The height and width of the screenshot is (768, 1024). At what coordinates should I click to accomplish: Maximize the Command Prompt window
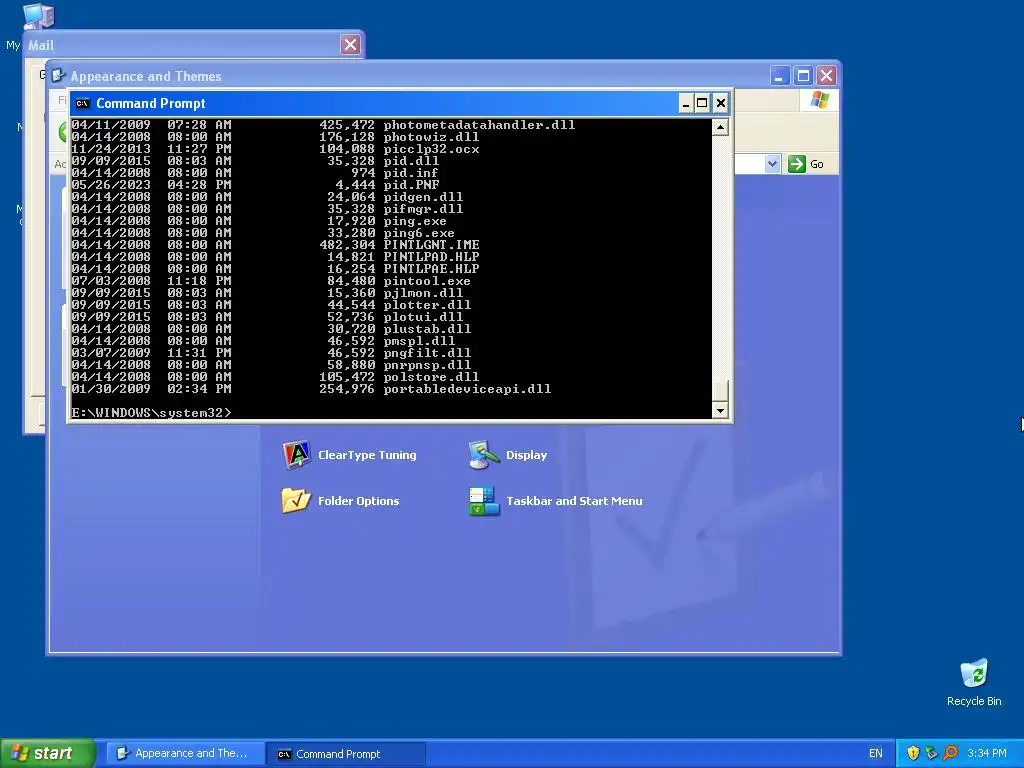pos(702,103)
